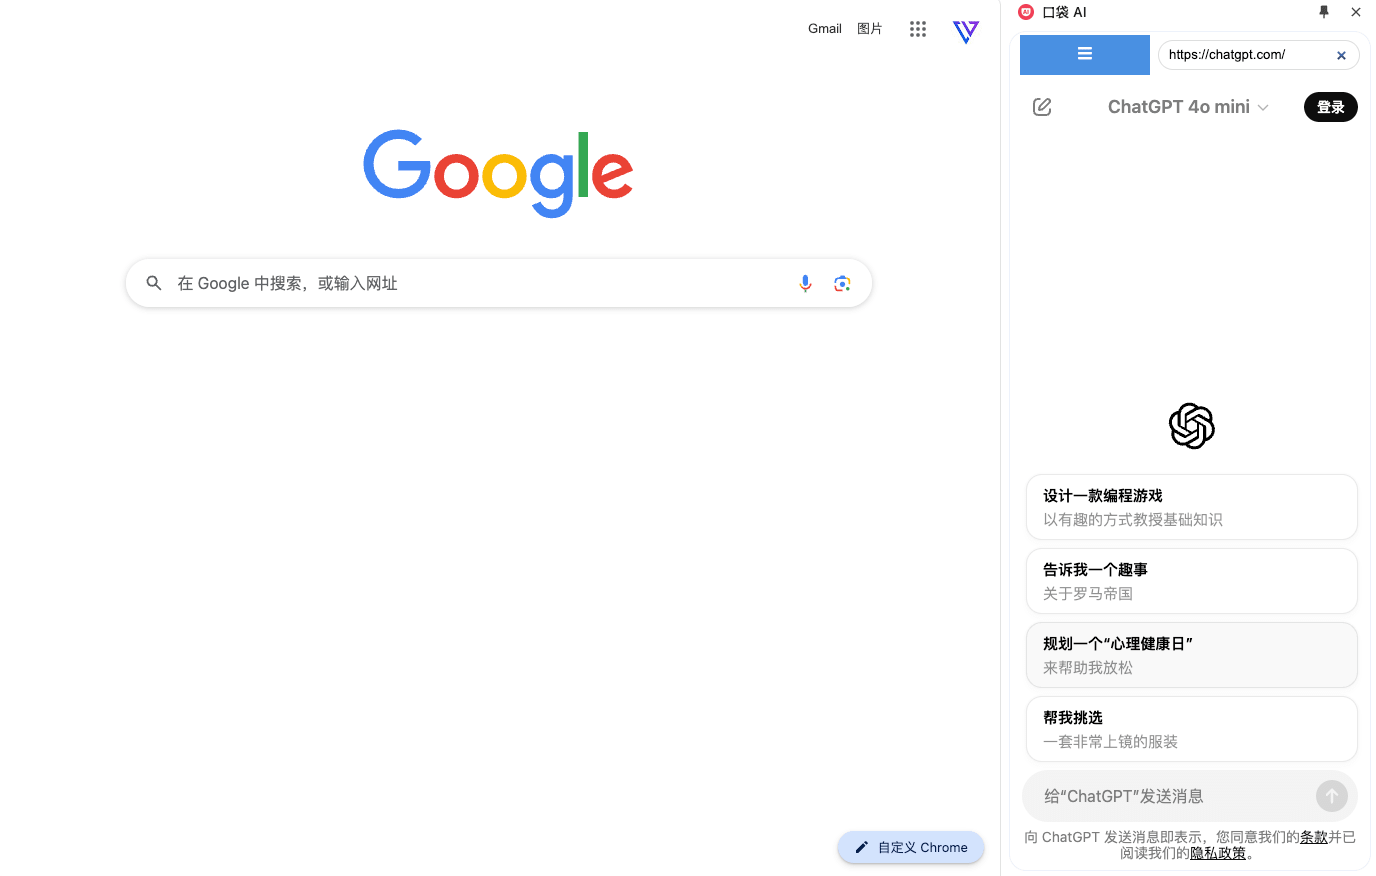Search by image with Google Lens icon
The height and width of the screenshot is (876, 1376).
tap(842, 284)
